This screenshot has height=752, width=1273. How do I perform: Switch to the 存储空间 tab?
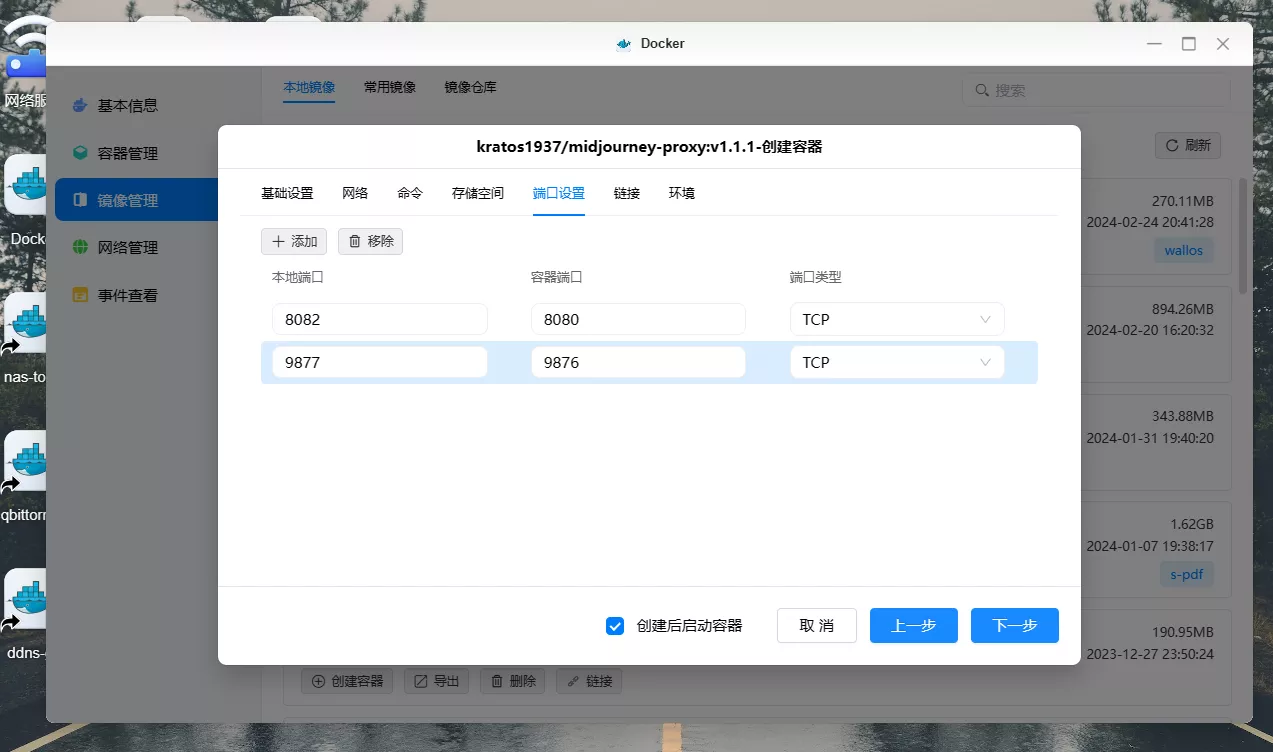(478, 193)
